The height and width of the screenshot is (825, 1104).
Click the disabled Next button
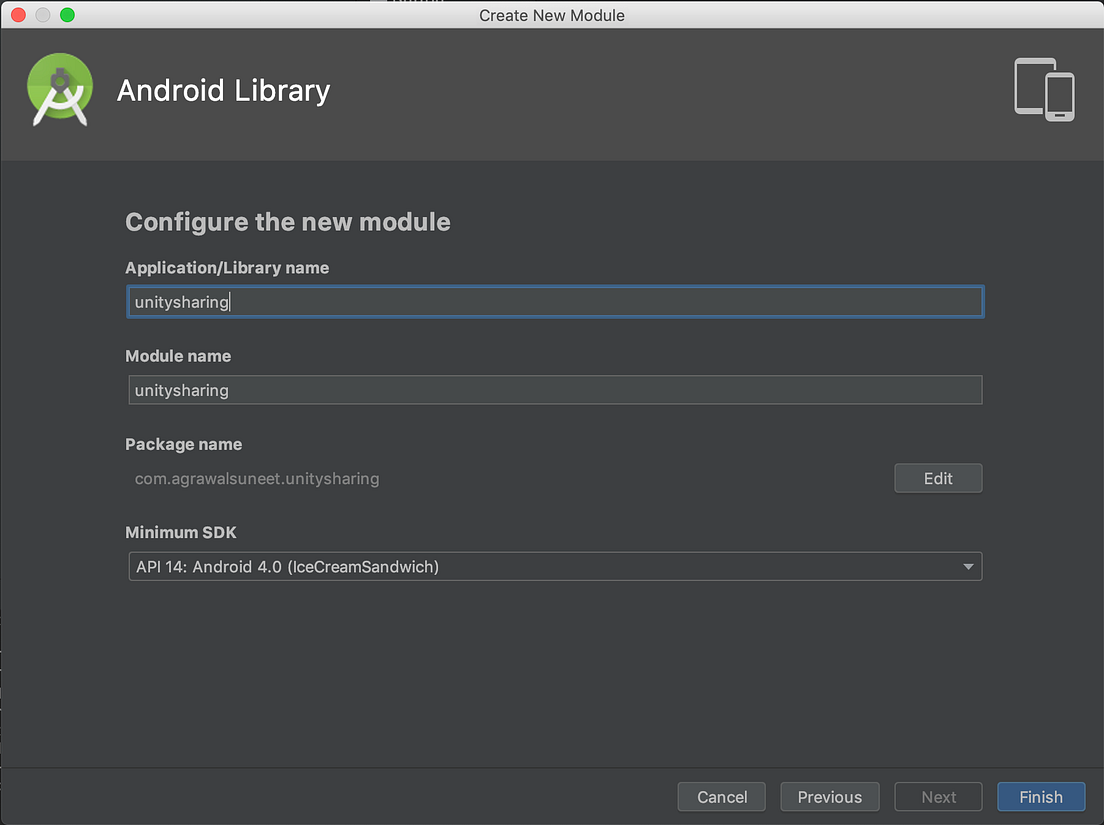click(x=937, y=796)
